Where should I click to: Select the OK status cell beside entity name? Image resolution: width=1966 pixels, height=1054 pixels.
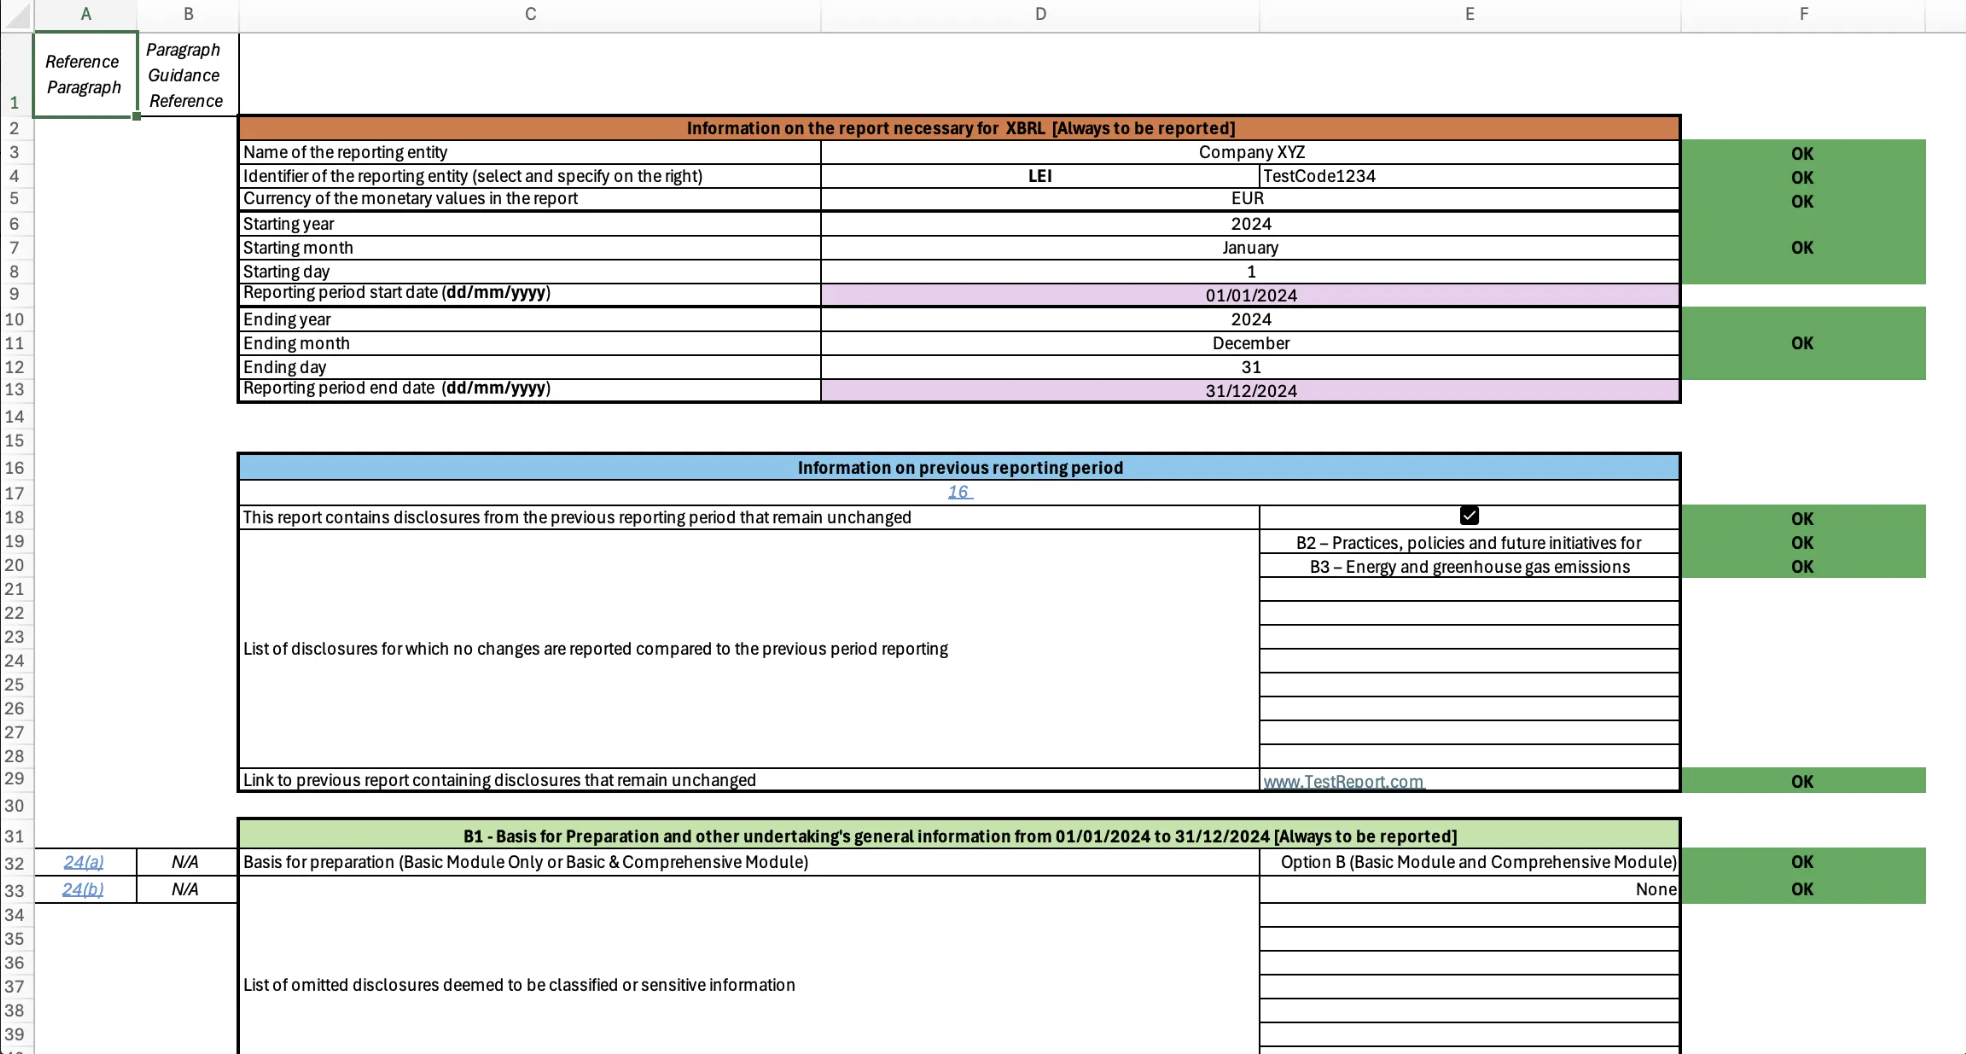[x=1802, y=152]
